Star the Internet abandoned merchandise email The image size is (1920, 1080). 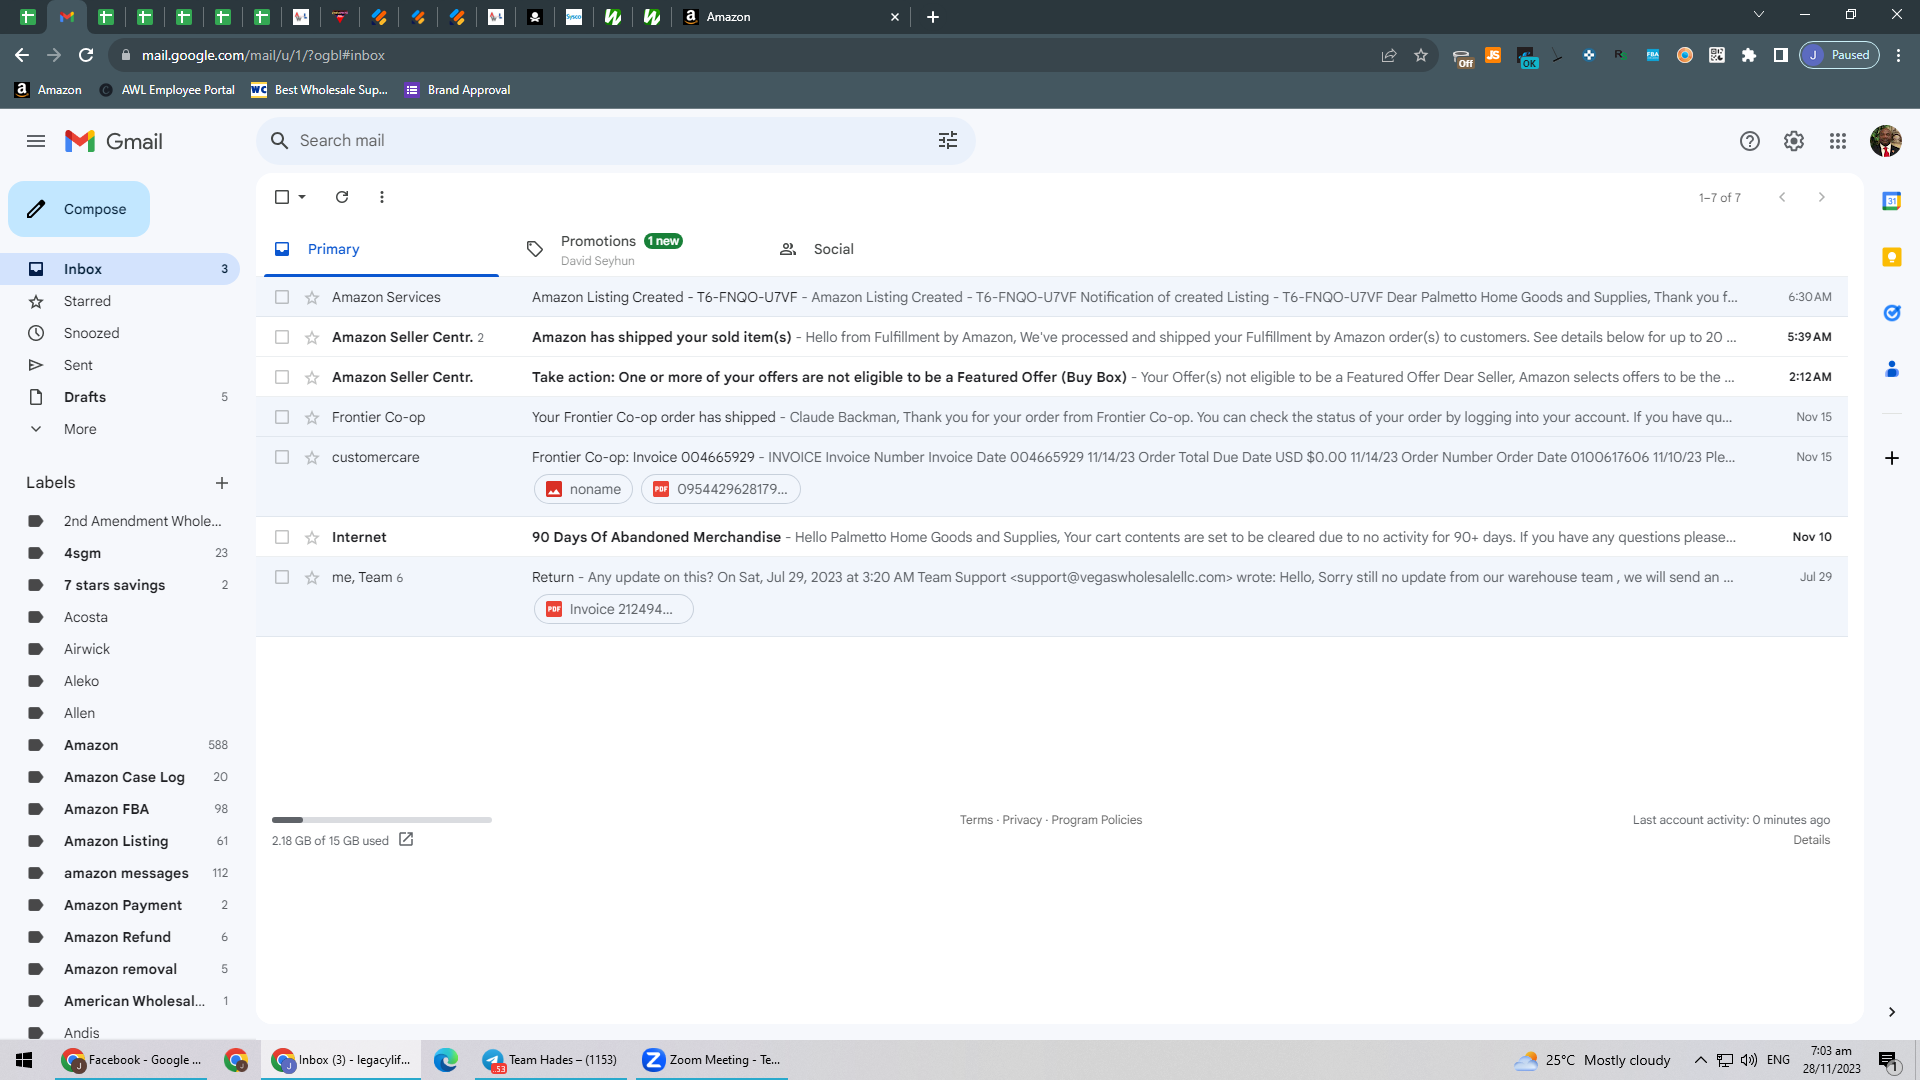coord(312,537)
